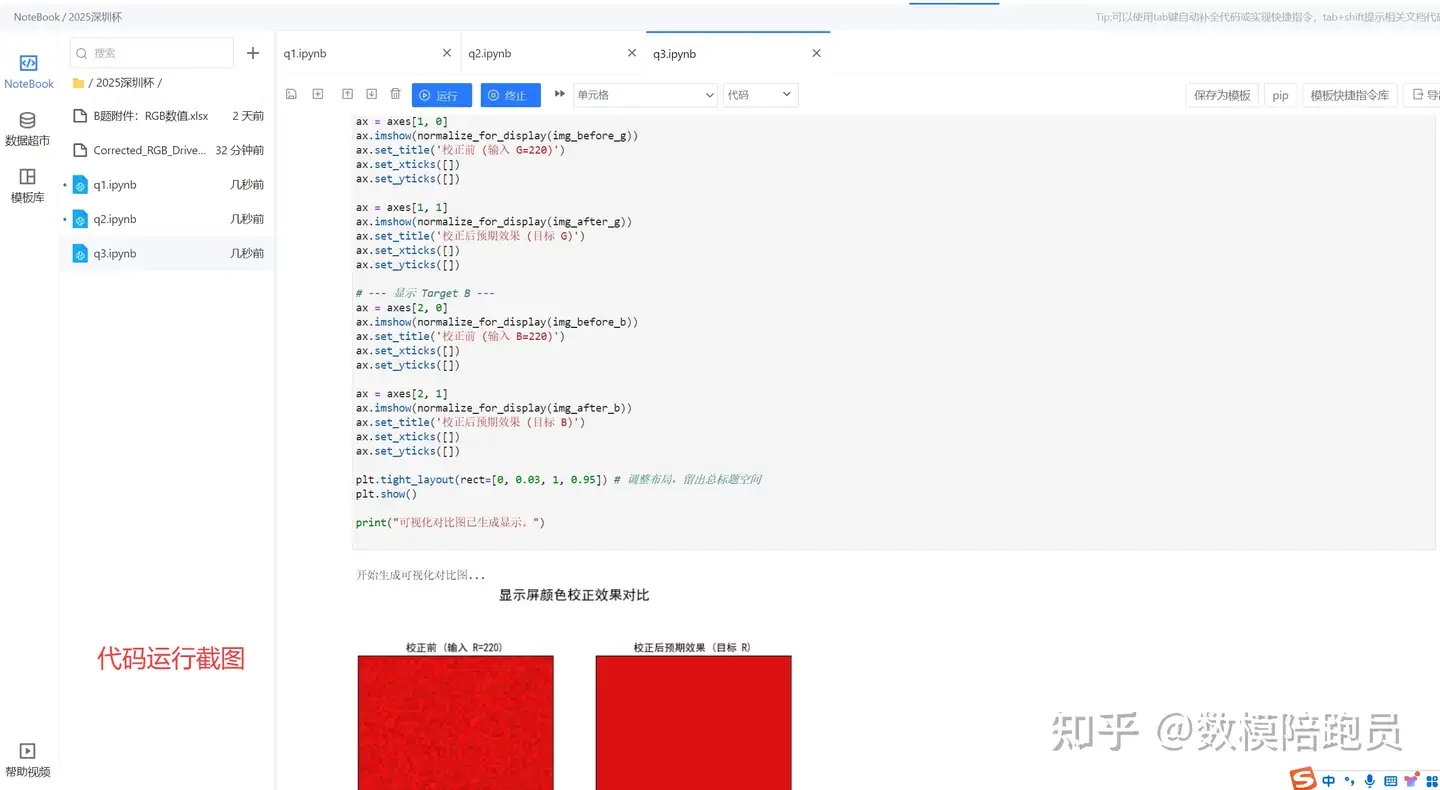Open file B题附件：RGB数值.xlsx

coord(150,116)
